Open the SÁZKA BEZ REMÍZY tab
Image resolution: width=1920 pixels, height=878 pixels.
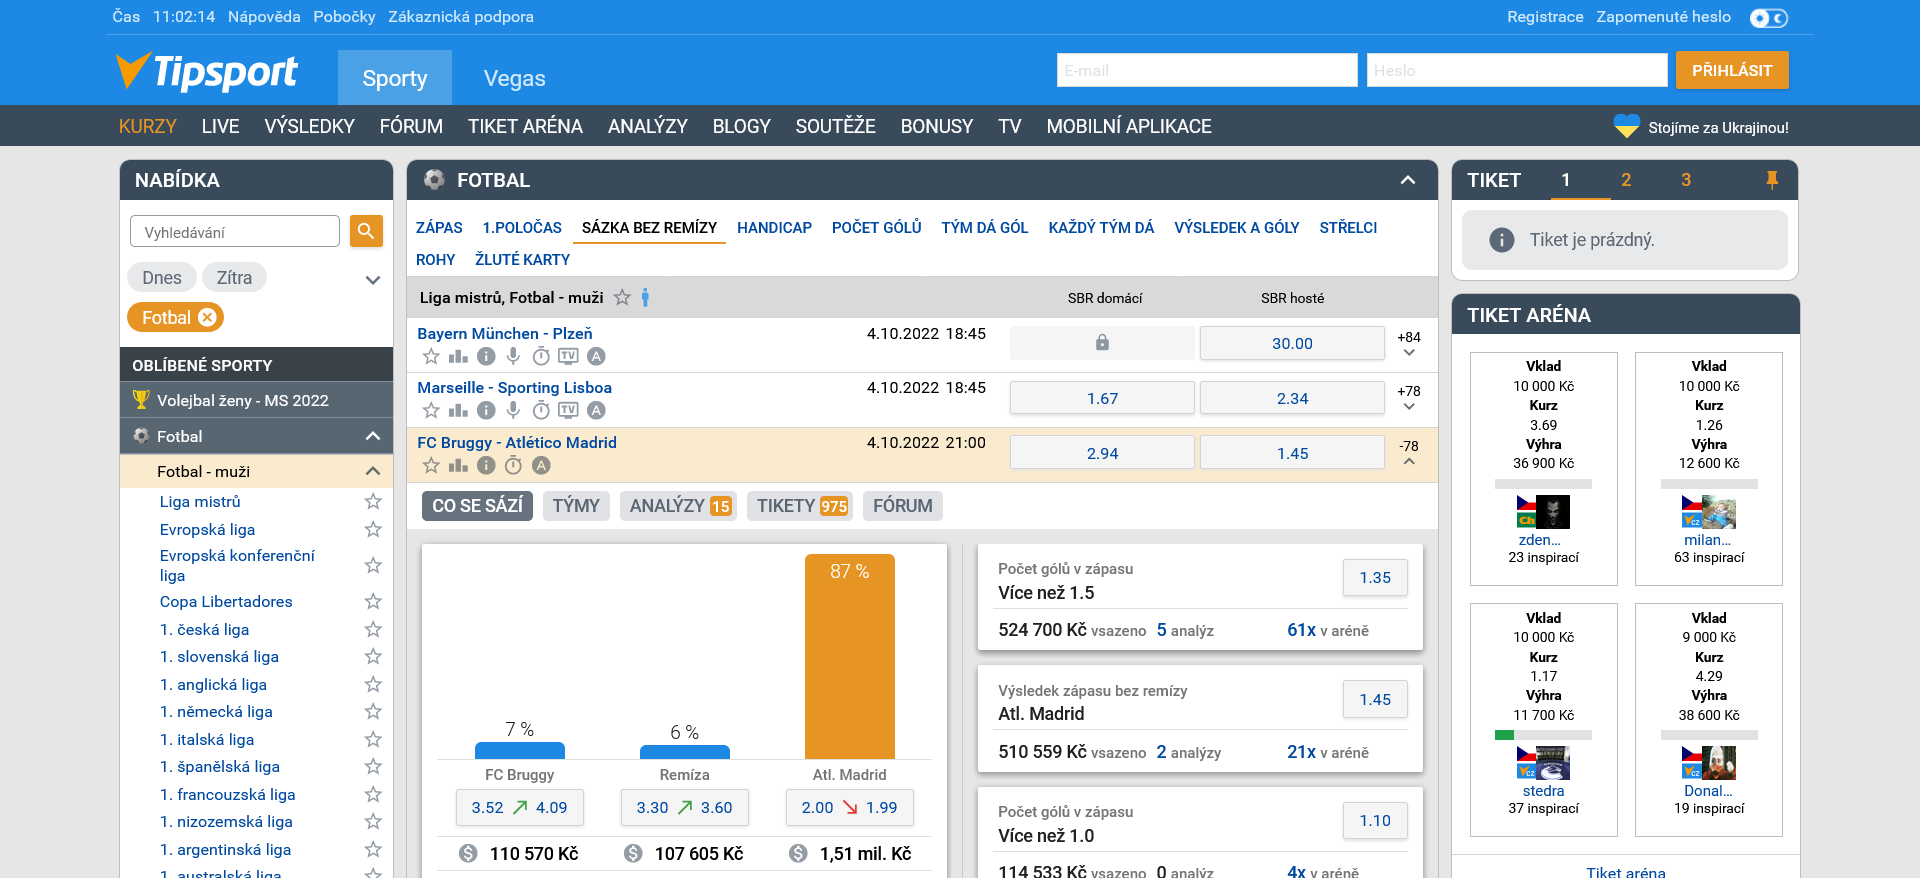click(x=649, y=228)
